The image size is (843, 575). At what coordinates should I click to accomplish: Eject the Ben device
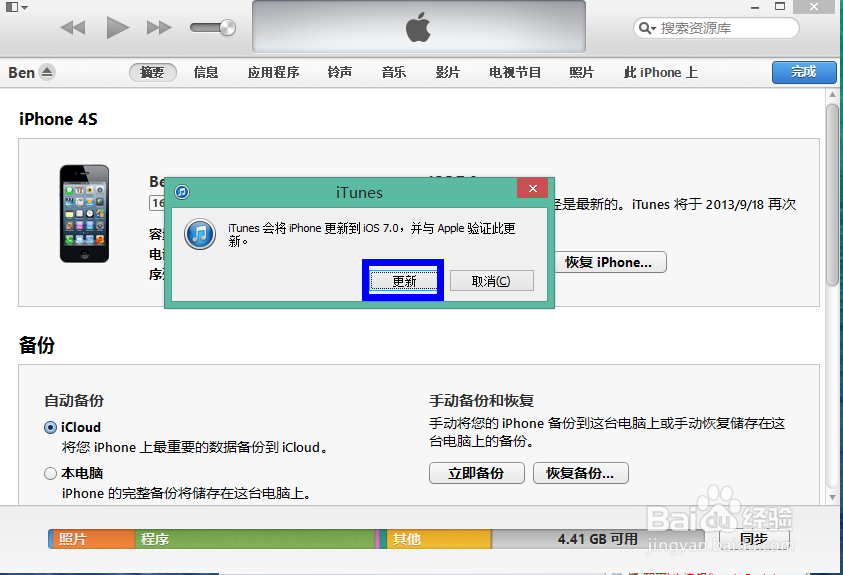[47, 72]
